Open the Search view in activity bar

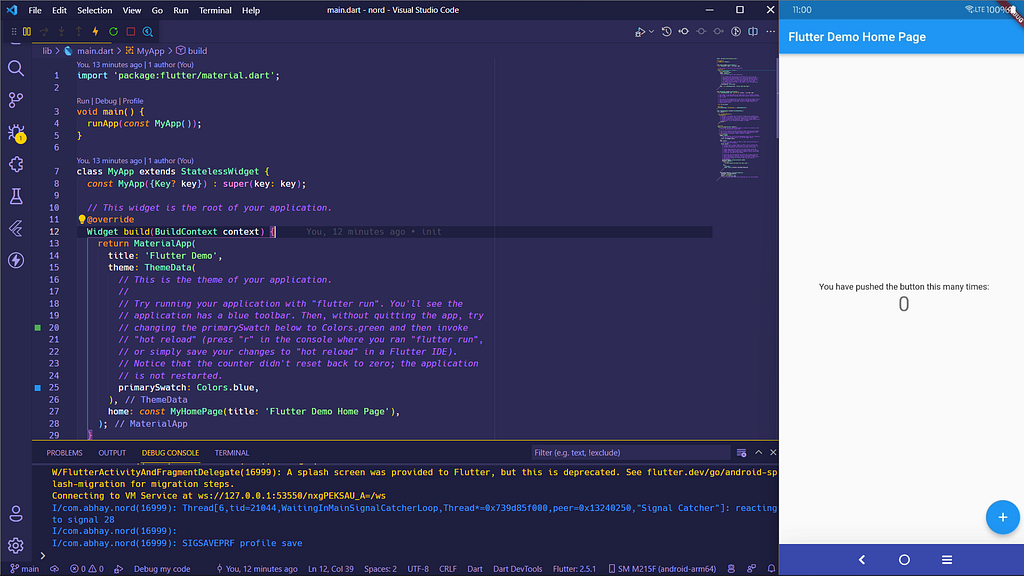pyautogui.click(x=16, y=68)
